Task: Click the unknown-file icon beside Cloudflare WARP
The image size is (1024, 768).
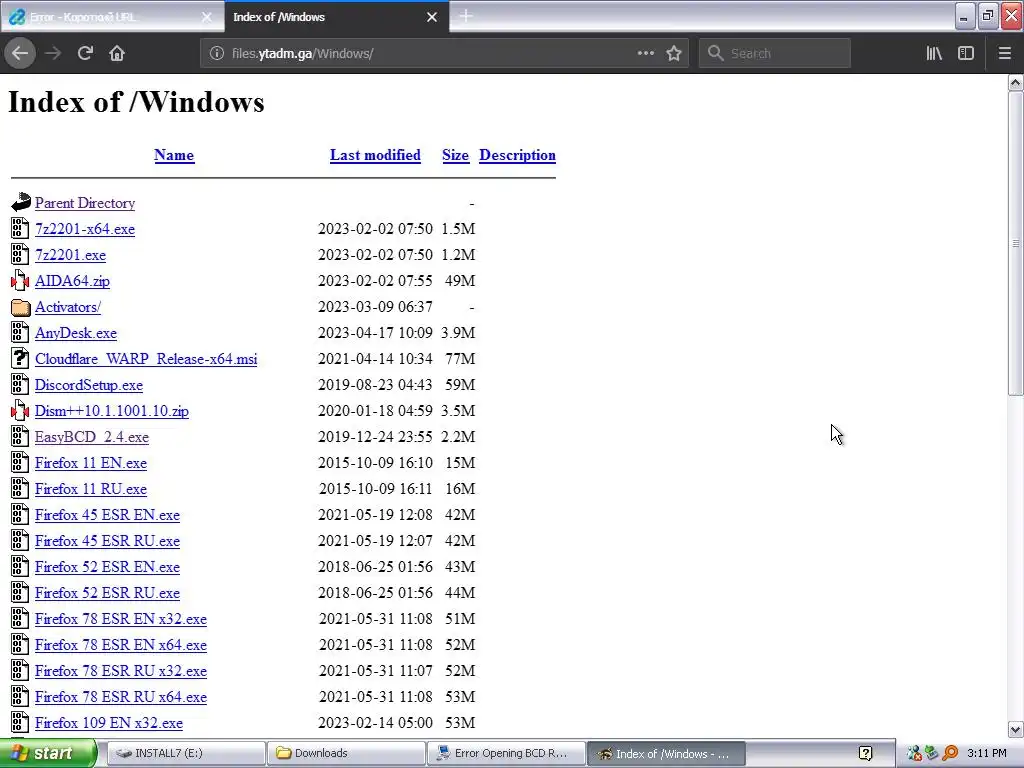Action: tap(20, 358)
